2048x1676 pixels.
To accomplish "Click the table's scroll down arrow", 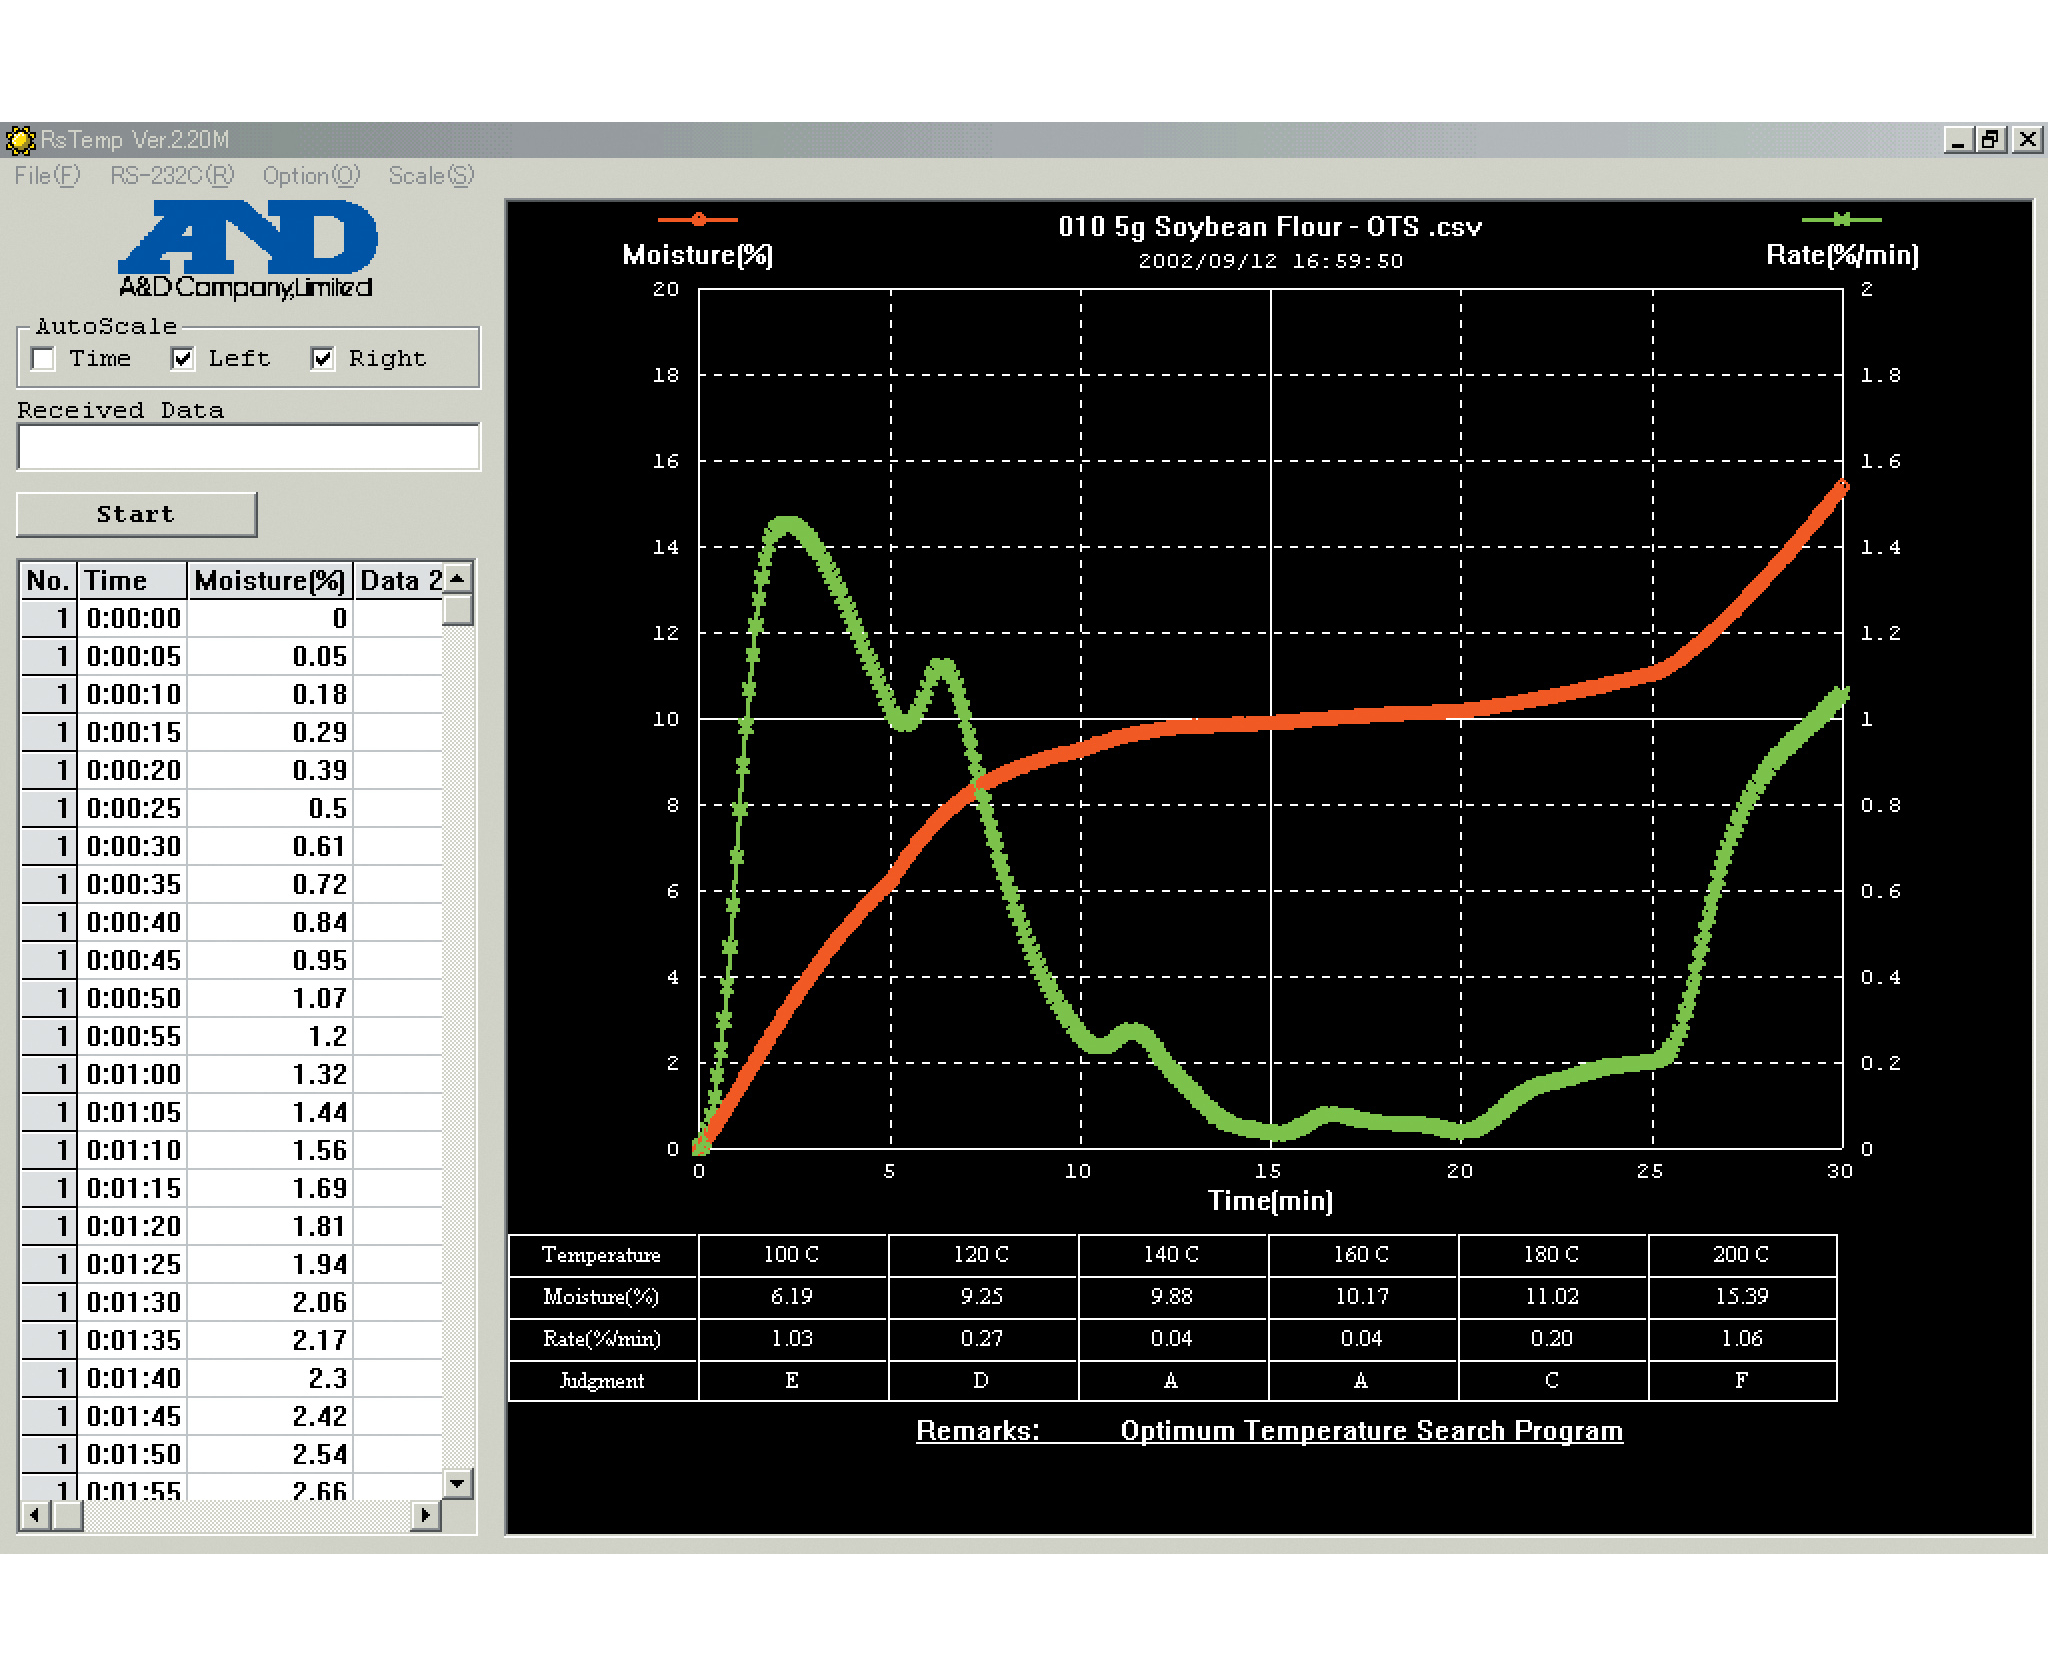I will click(x=457, y=1483).
